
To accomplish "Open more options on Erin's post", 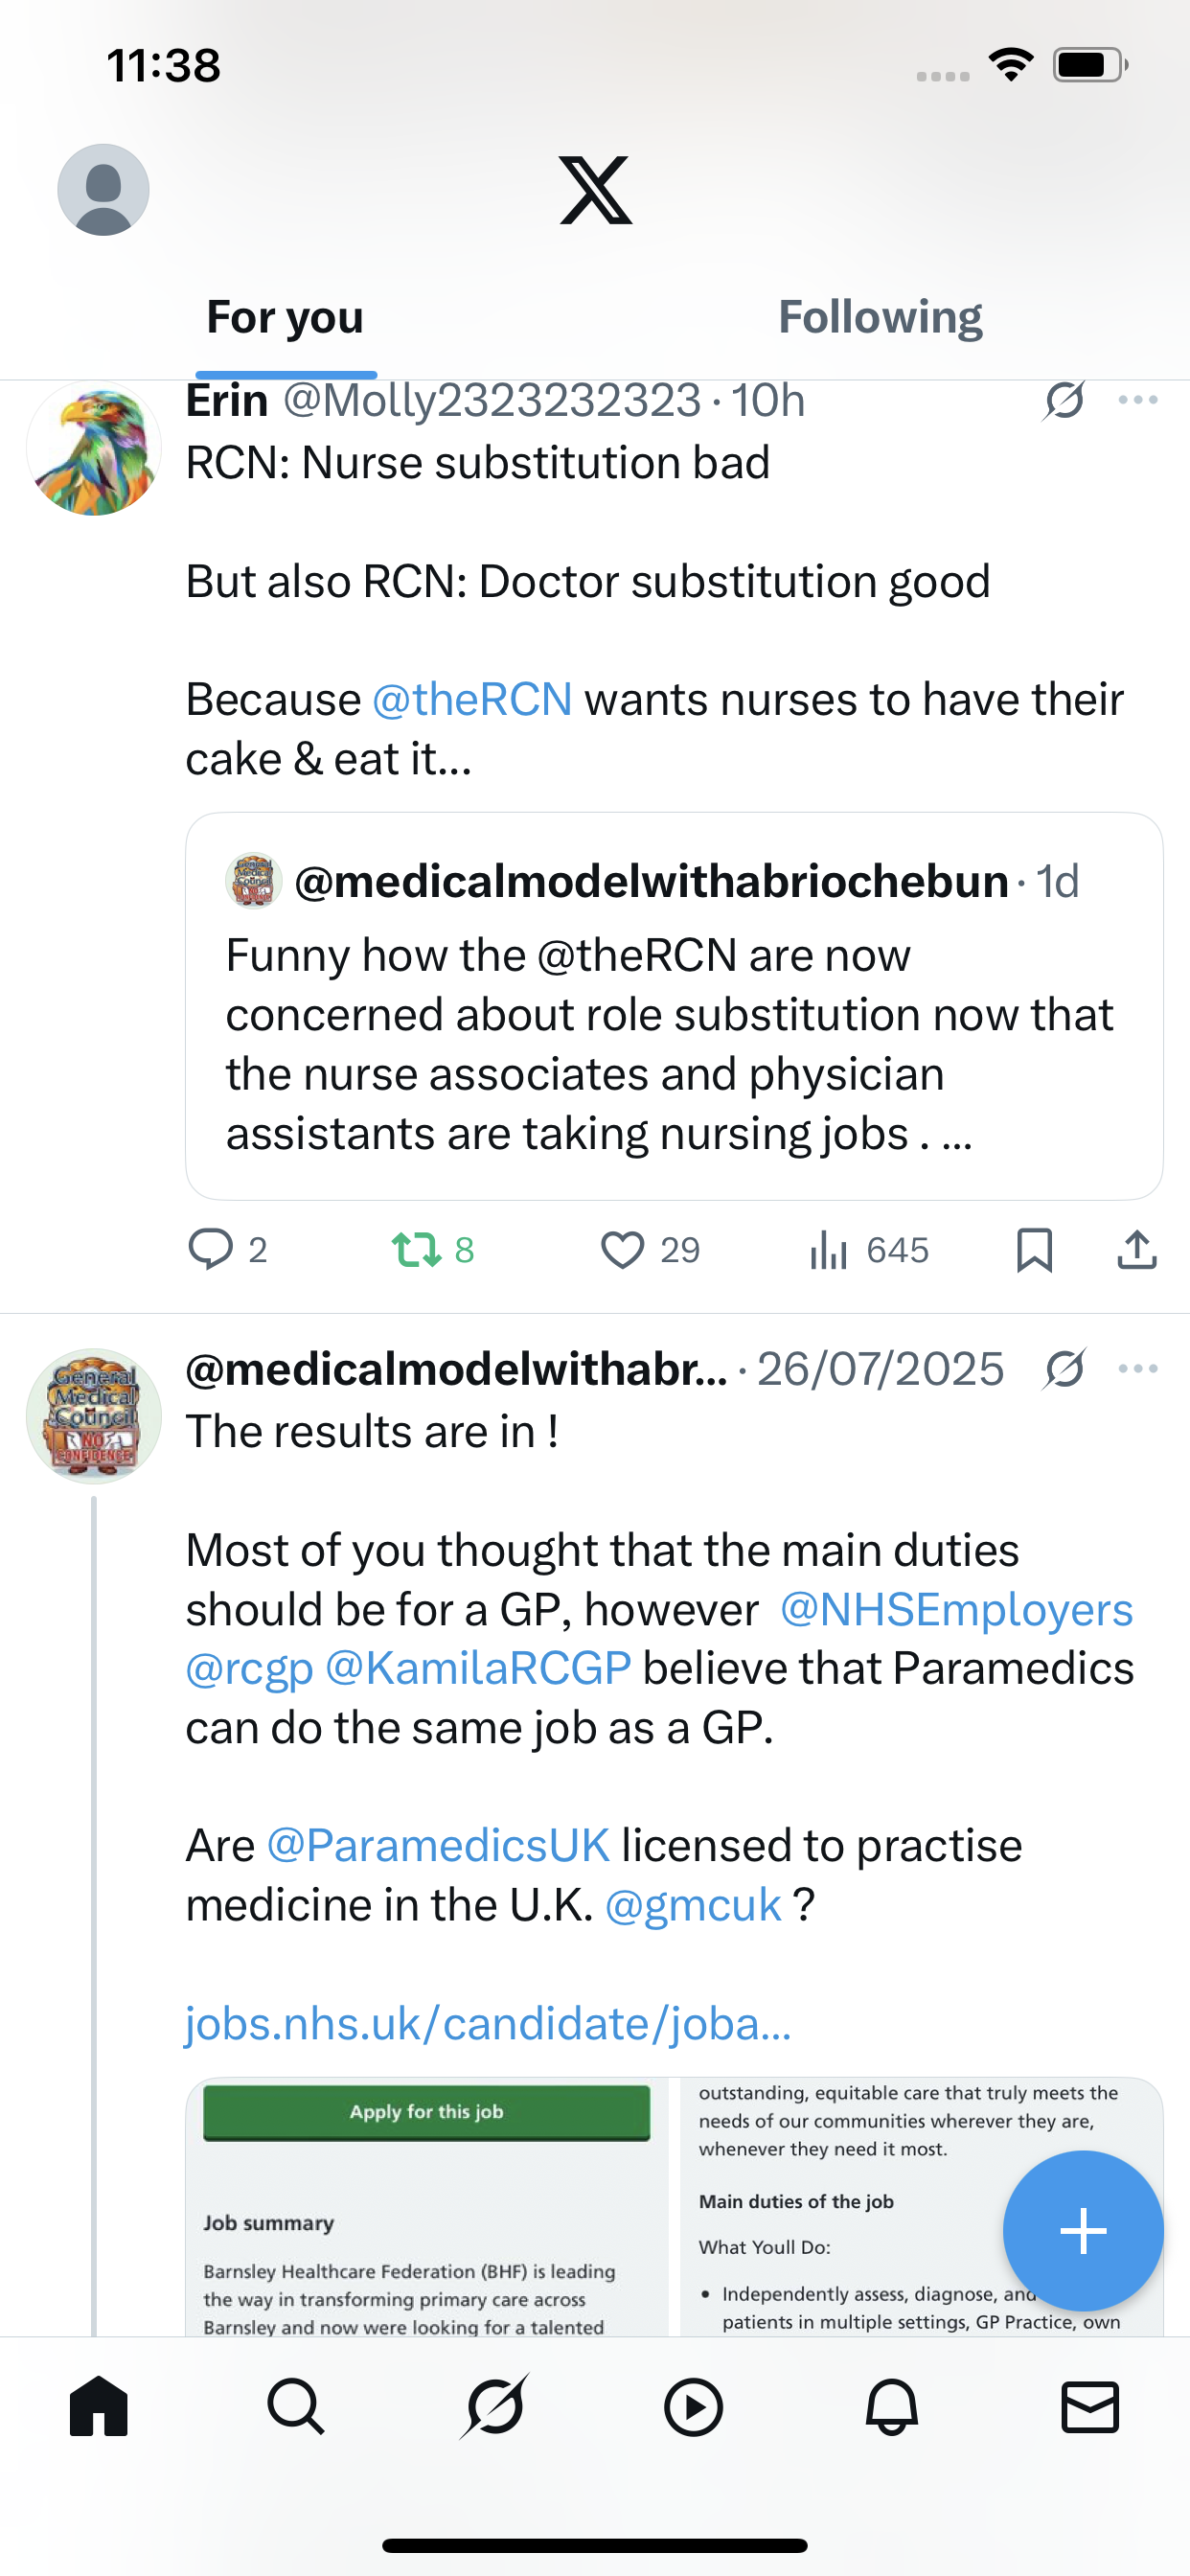I will pyautogui.click(x=1138, y=400).
